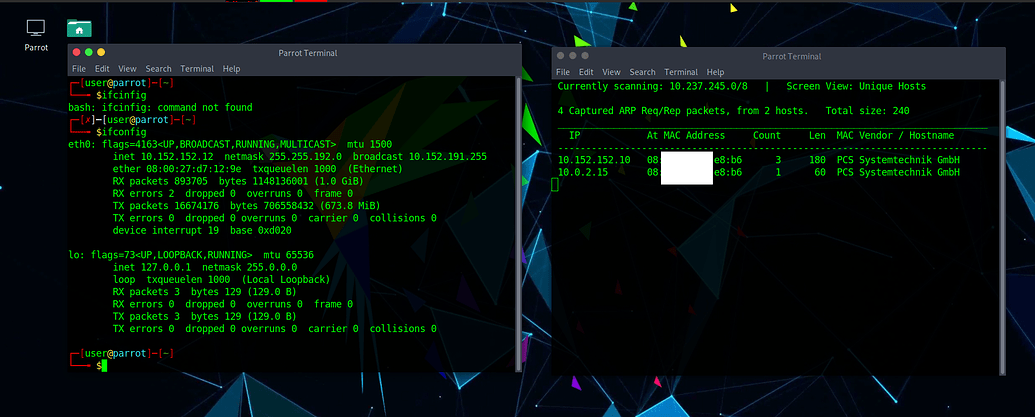Open the Parrot computer desktop icon
The height and width of the screenshot is (417, 1035).
36,34
